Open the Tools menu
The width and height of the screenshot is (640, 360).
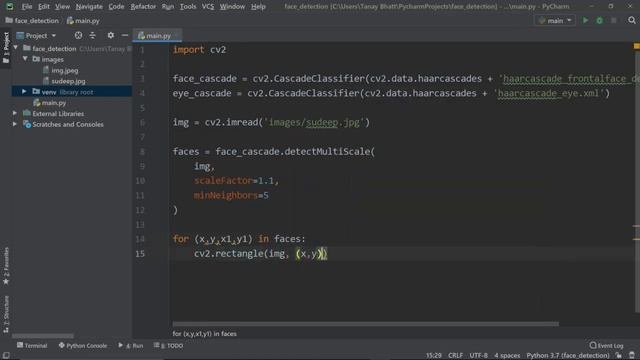coord(188,7)
